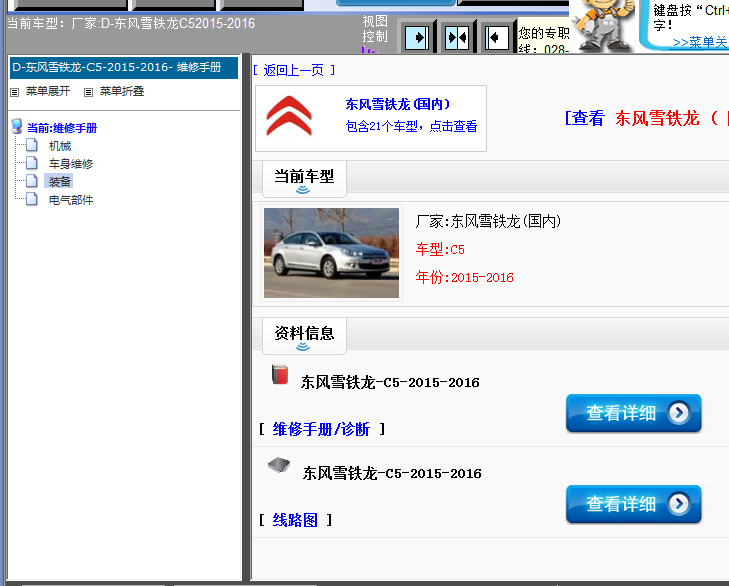Click the 车型:C5 text
Viewport: 729px width, 586px height.
[440, 249]
